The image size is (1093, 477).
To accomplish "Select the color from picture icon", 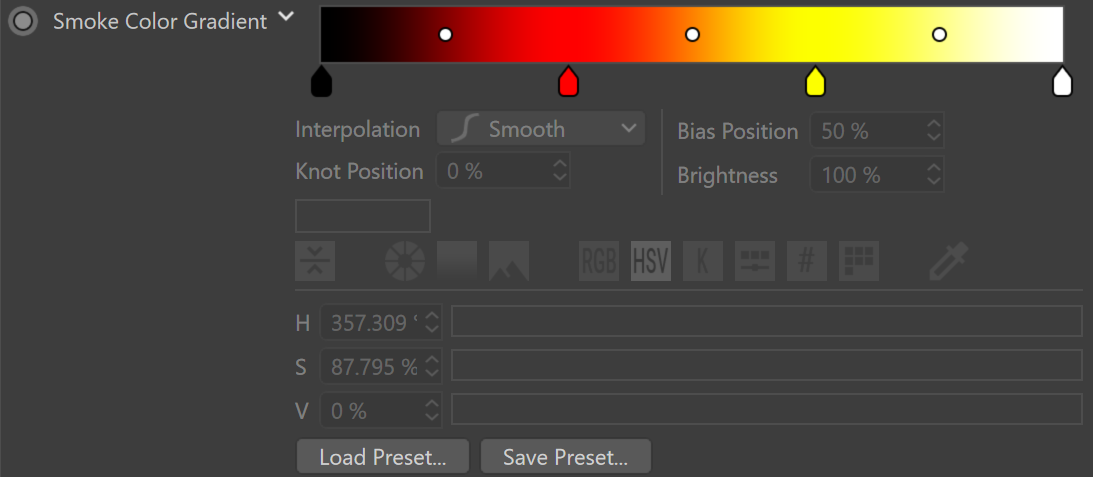I will tap(509, 261).
